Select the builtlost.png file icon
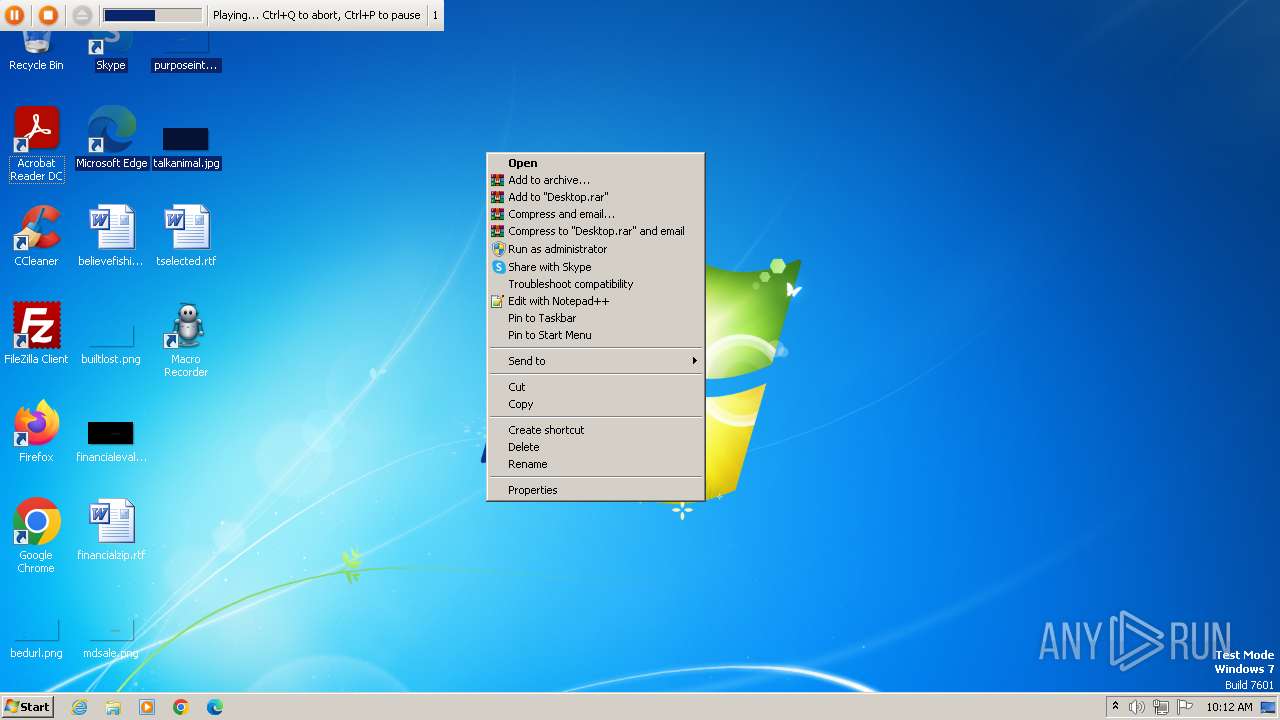Image resolution: width=1280 pixels, height=720 pixels. (111, 344)
